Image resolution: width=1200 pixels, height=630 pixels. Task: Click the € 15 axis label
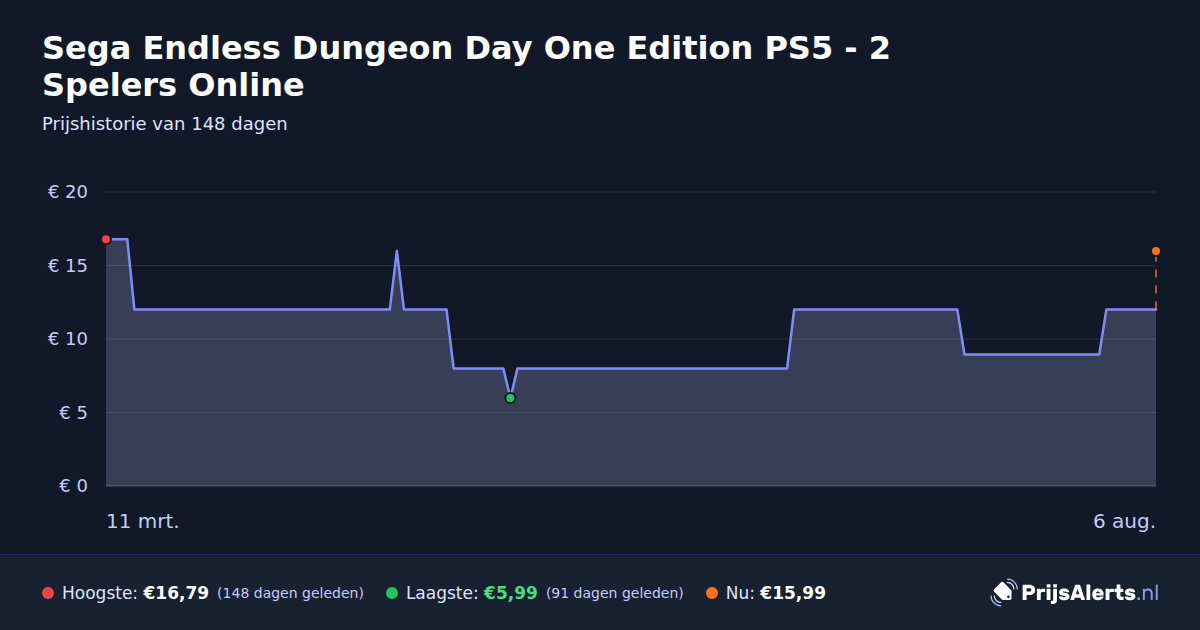click(68, 266)
